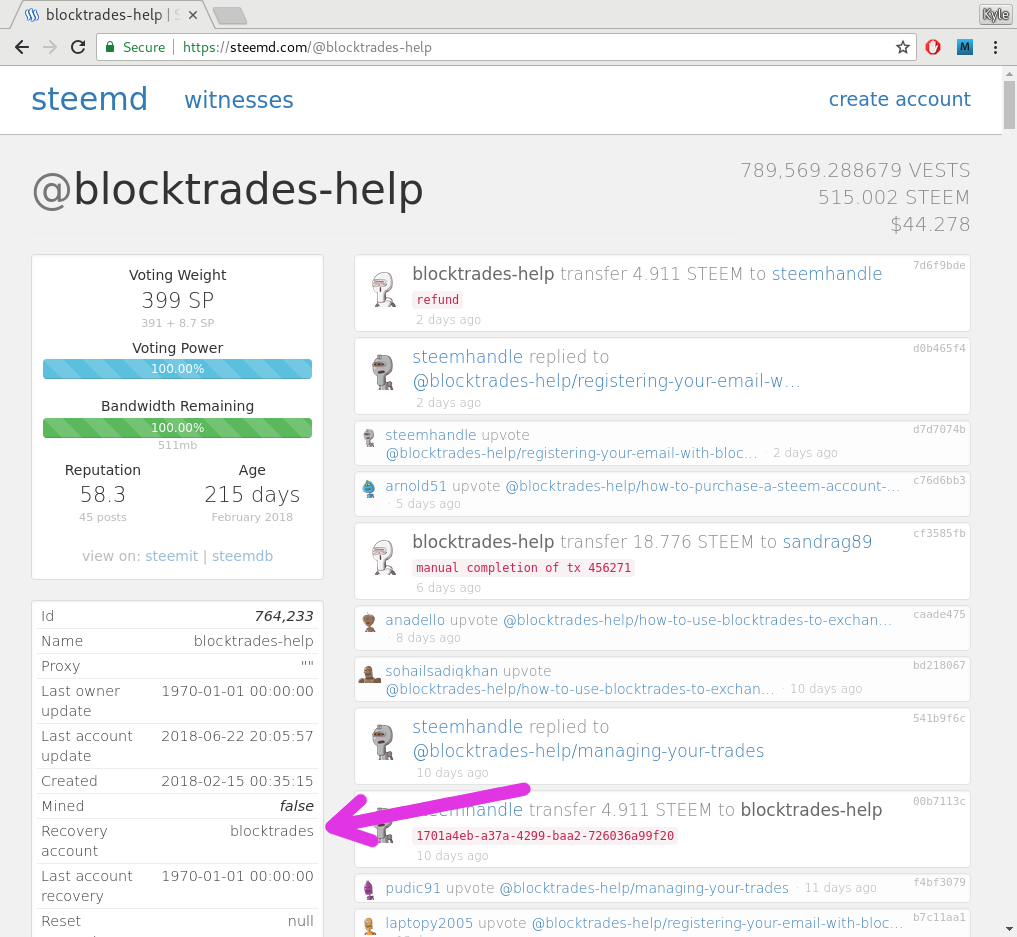Screen dimensions: 1017x937
Task: Click sandrag89 user link
Action: point(827,541)
